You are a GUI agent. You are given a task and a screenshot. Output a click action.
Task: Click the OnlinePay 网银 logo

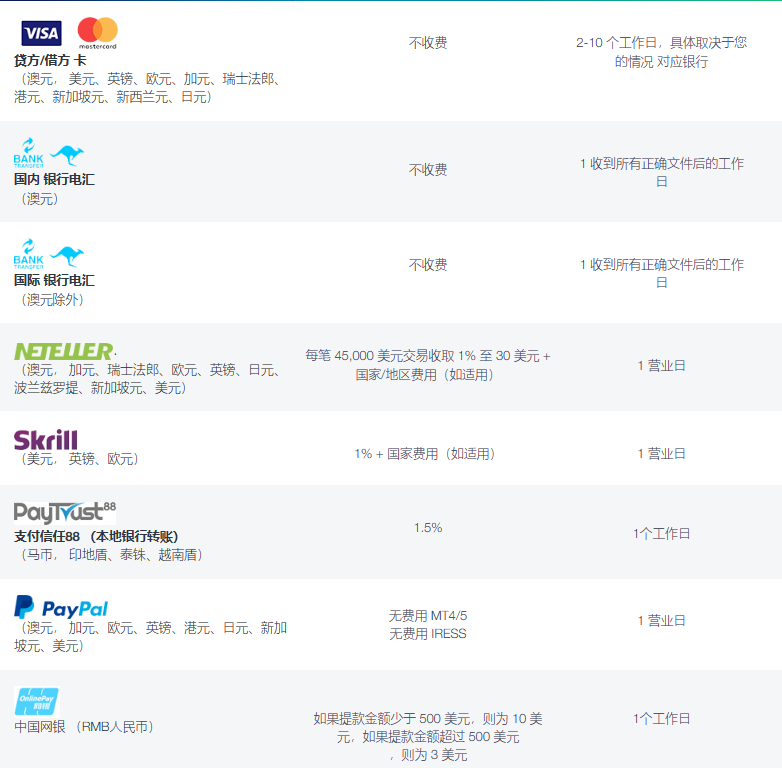tap(36, 702)
